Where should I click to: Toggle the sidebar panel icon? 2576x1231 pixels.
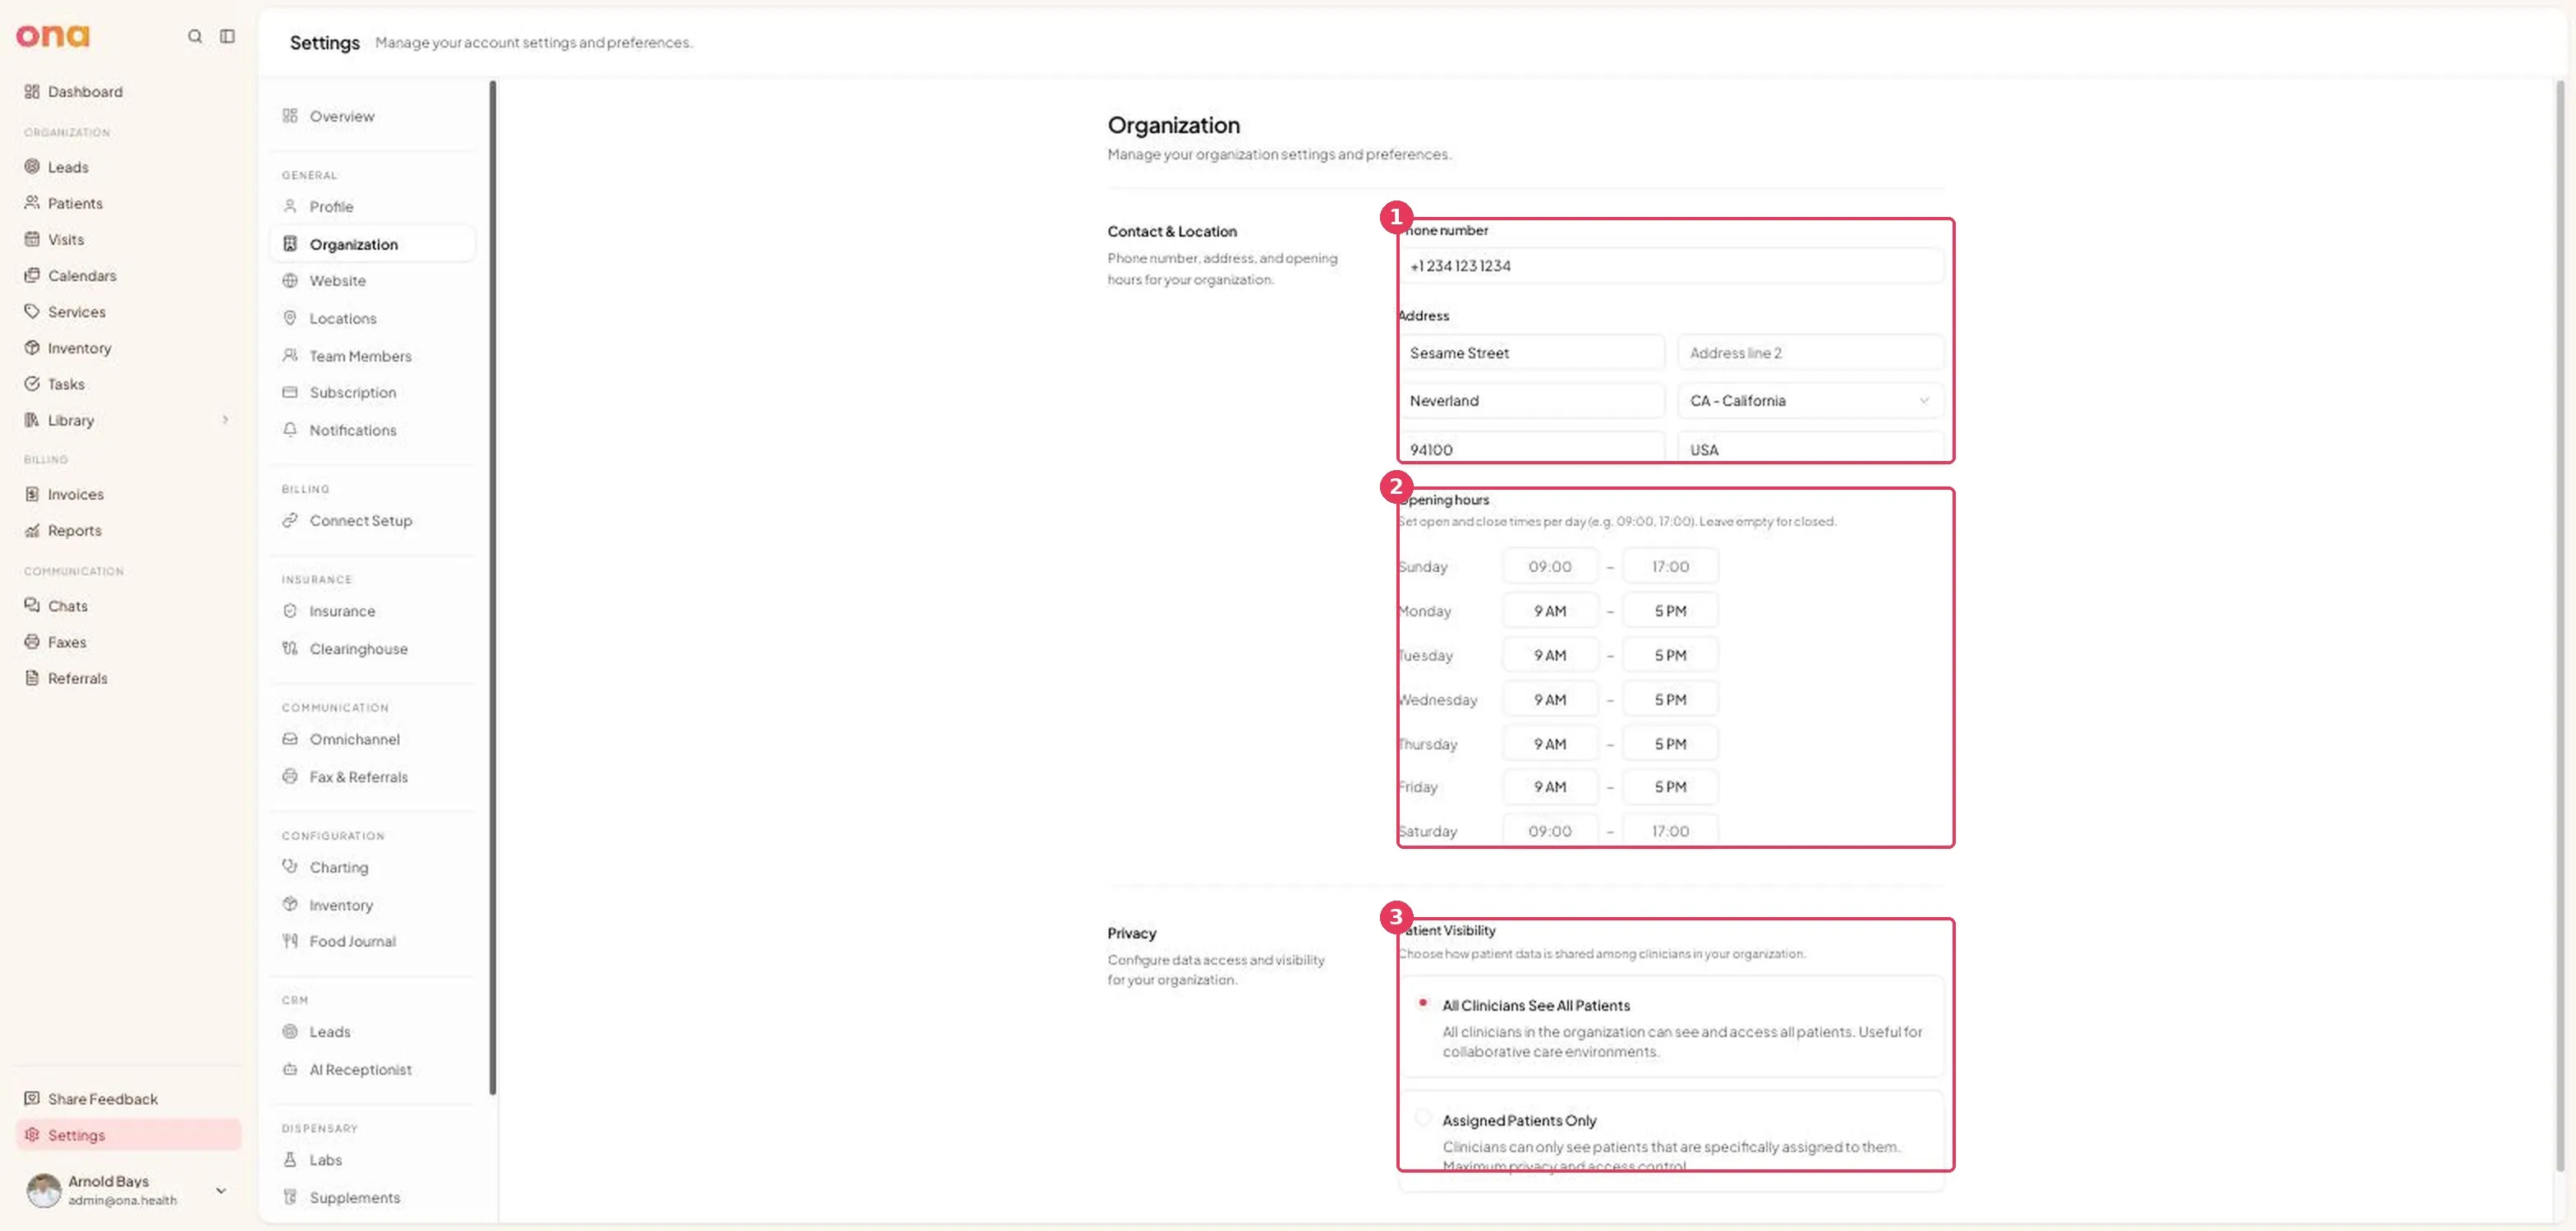(x=228, y=36)
